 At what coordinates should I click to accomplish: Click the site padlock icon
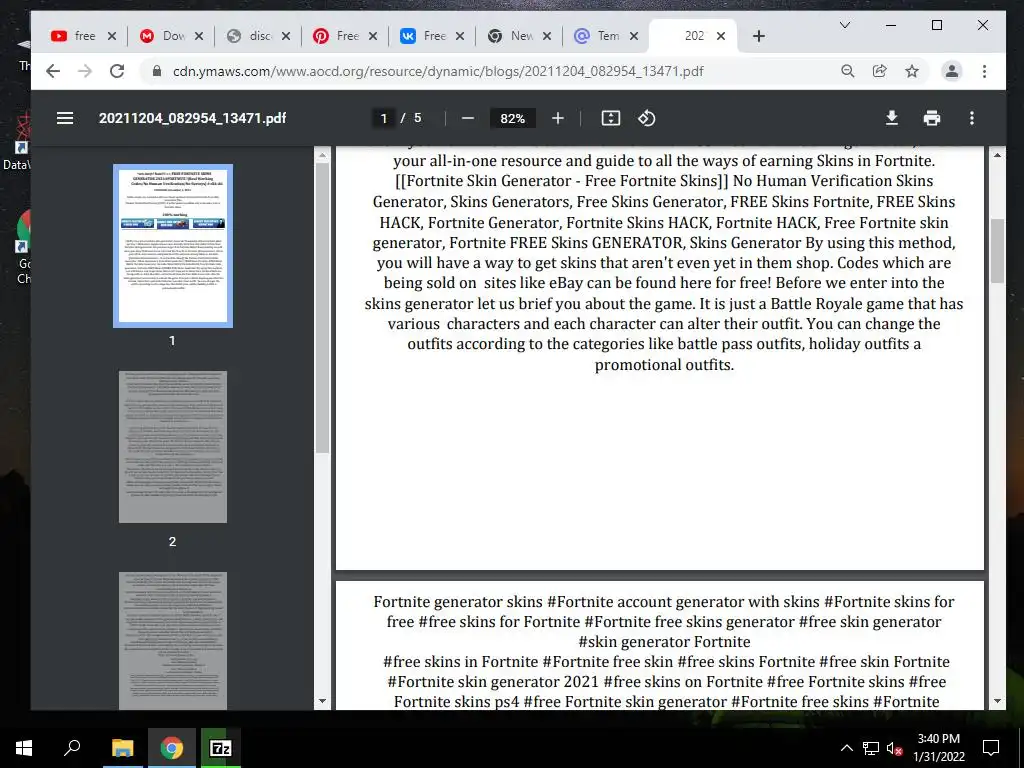pyautogui.click(x=157, y=71)
